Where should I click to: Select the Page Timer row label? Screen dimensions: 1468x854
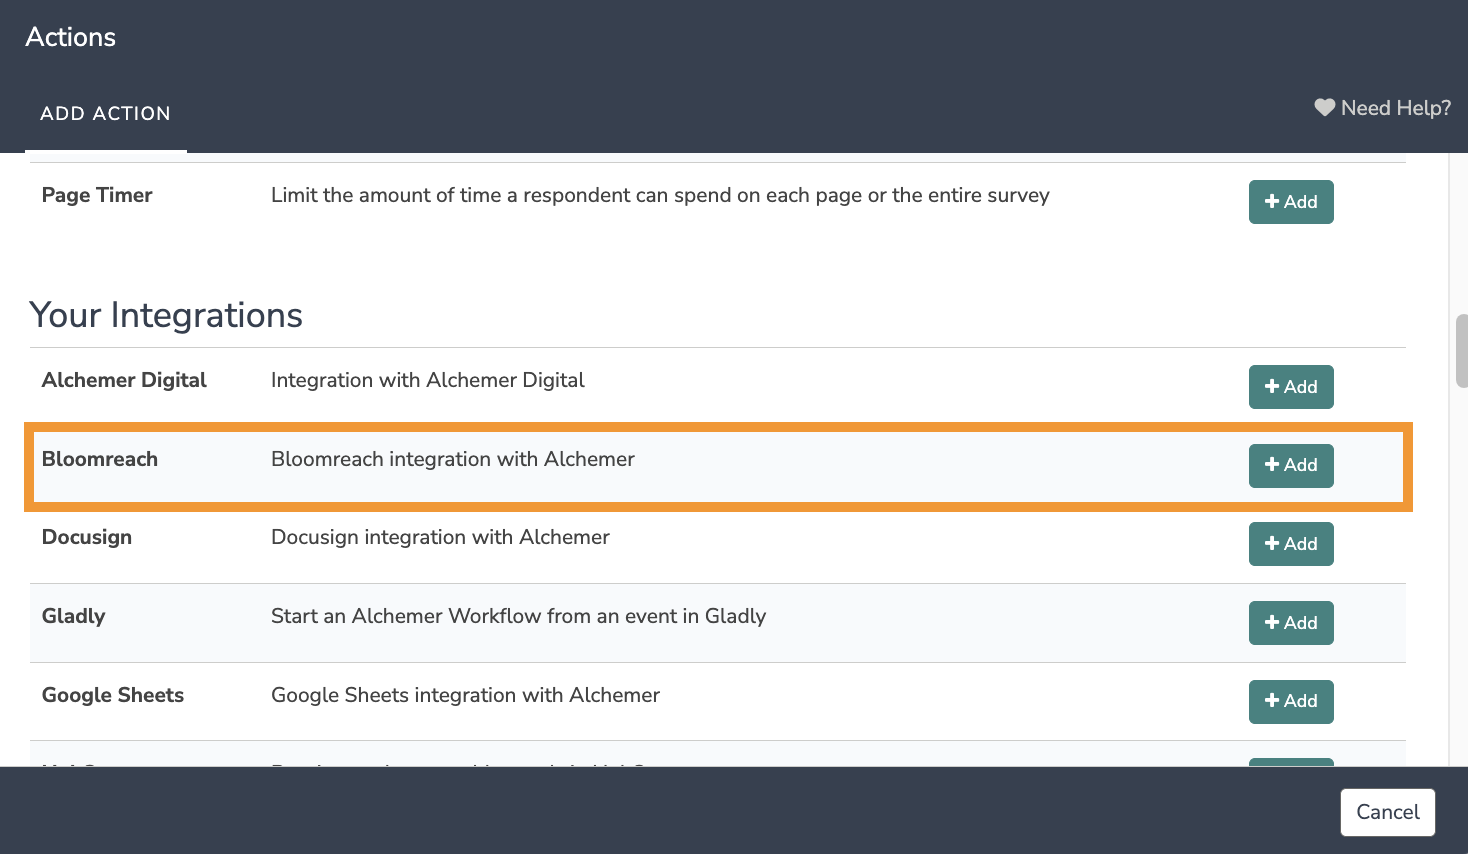[97, 195]
